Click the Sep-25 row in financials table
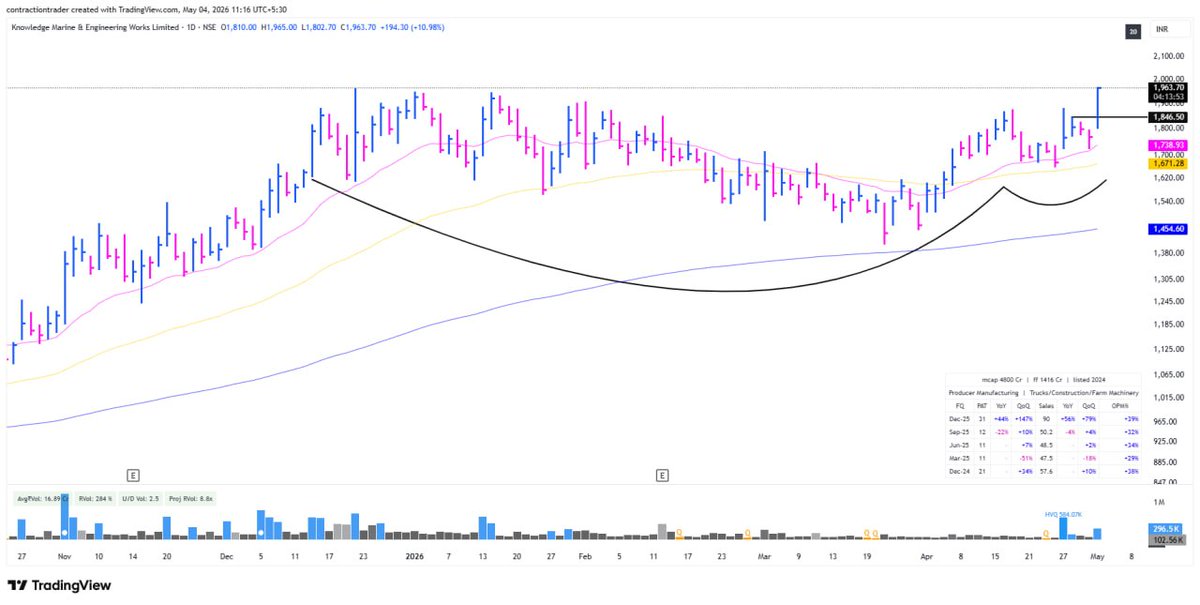Image resolution: width=1200 pixels, height=605 pixels. (x=1044, y=433)
